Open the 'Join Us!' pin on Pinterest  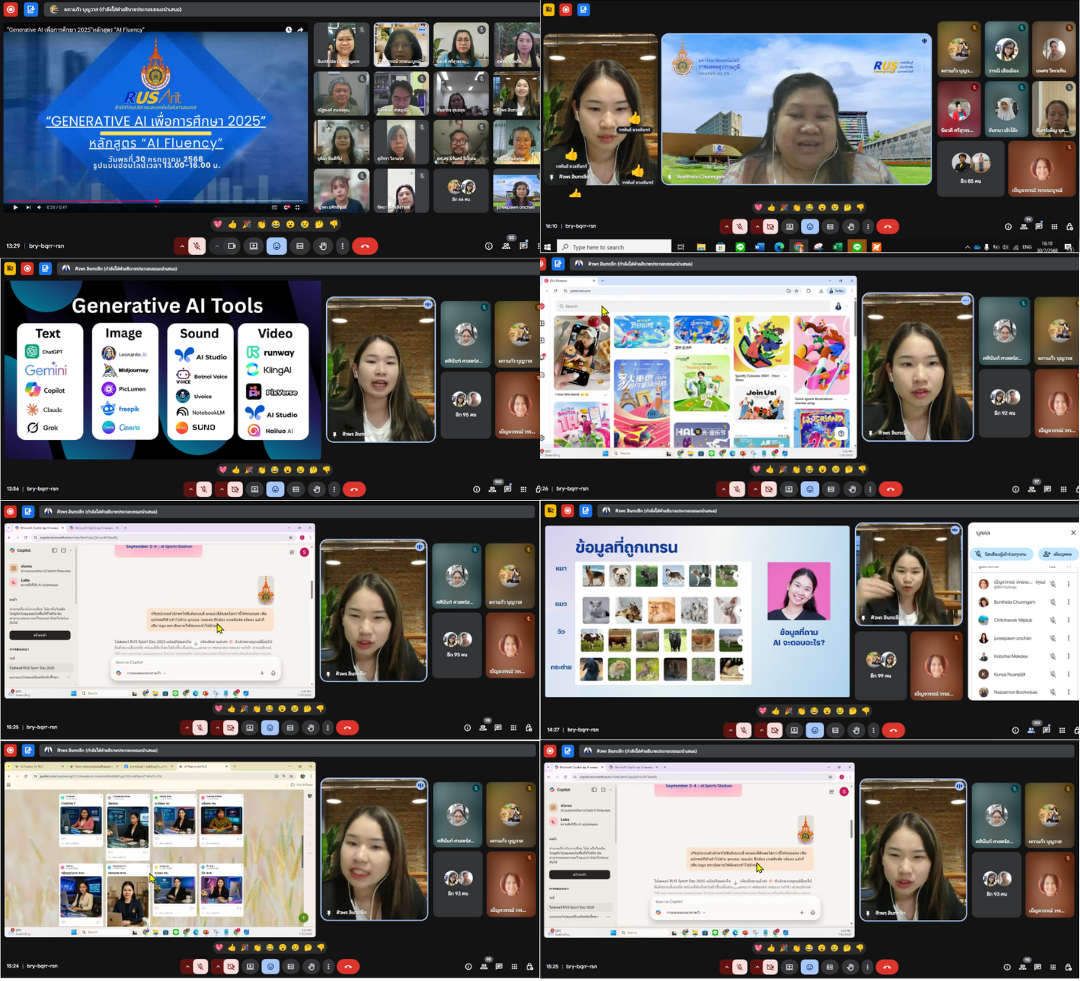(761, 404)
